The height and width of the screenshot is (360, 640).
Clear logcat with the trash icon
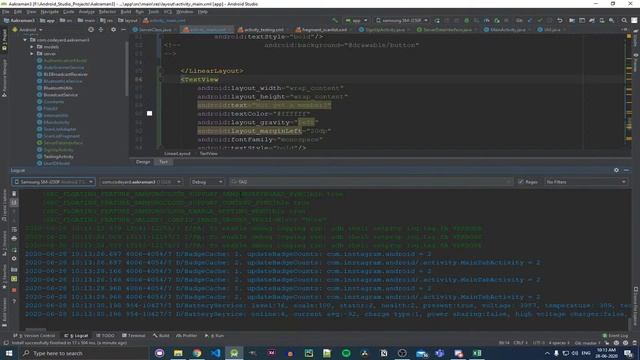pos(14,193)
